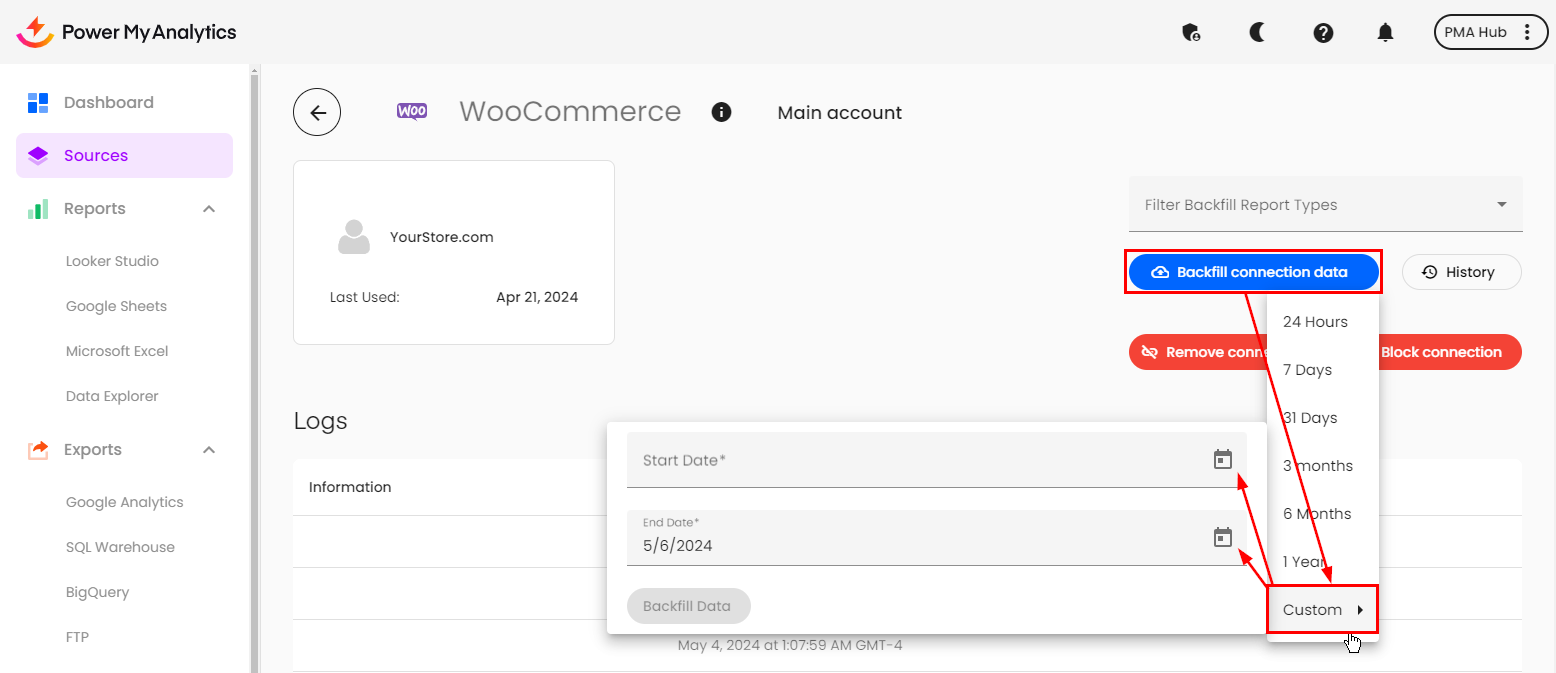This screenshot has height=673, width=1556.
Task: Open PMA Hub account menu
Action: click(x=1490, y=32)
